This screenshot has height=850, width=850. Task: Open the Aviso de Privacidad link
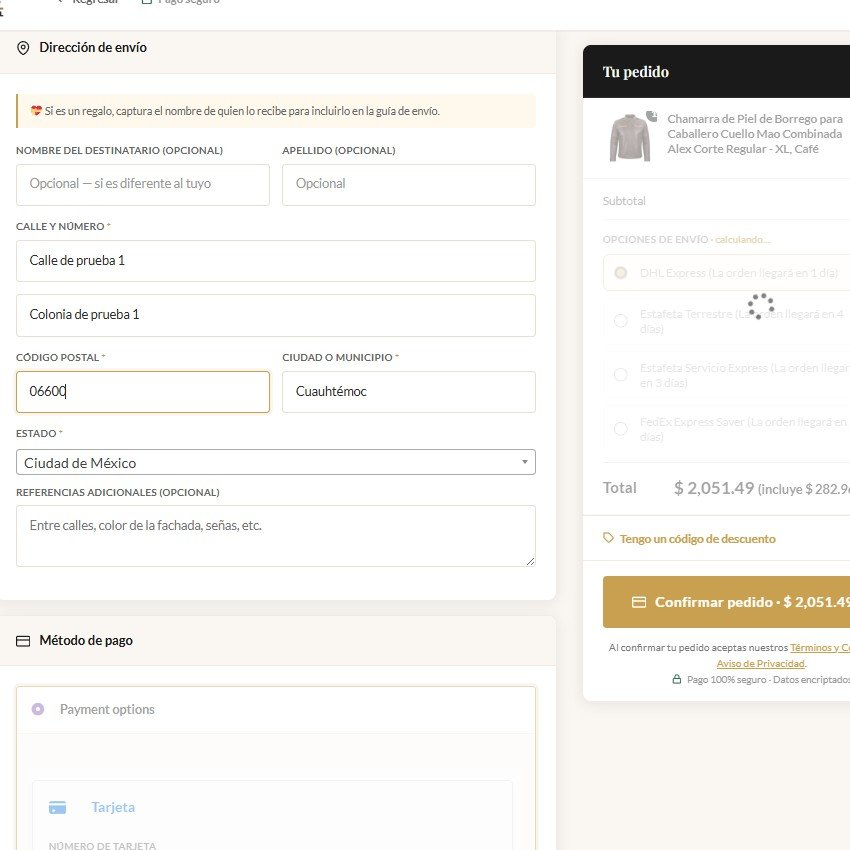[x=761, y=664]
